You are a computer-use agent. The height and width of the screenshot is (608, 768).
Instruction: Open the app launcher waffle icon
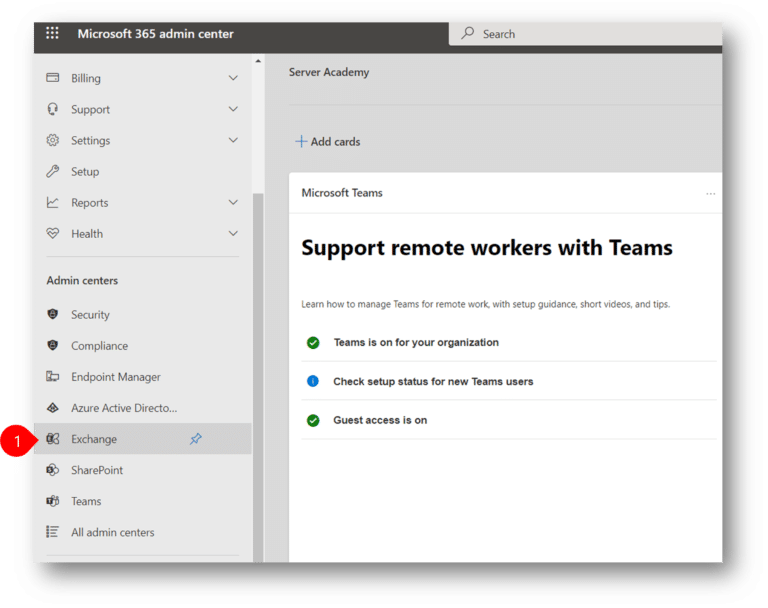[53, 34]
